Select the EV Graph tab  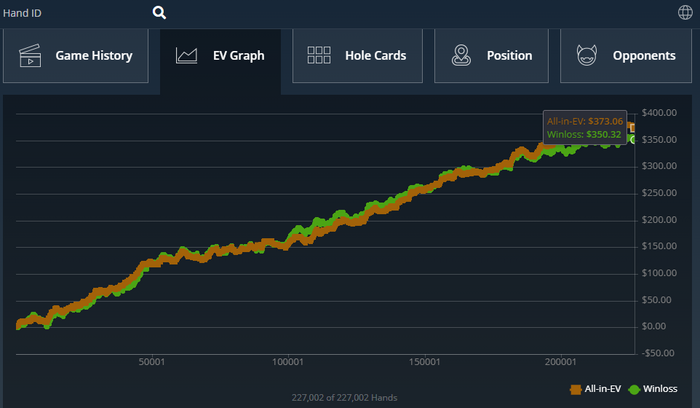[221, 61]
